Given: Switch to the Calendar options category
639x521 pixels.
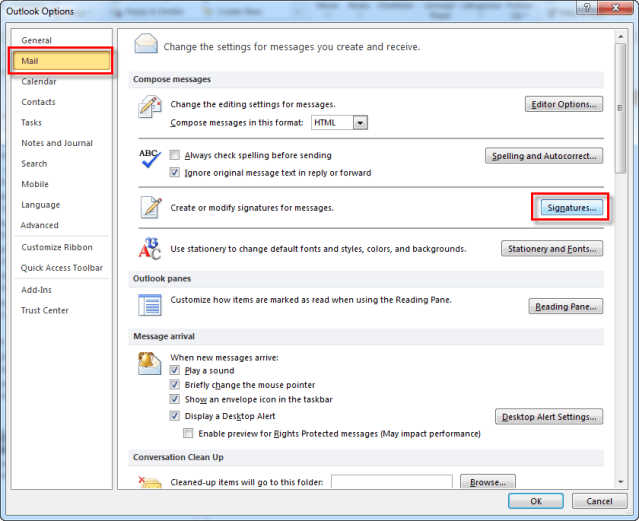Looking at the screenshot, I should tap(39, 81).
